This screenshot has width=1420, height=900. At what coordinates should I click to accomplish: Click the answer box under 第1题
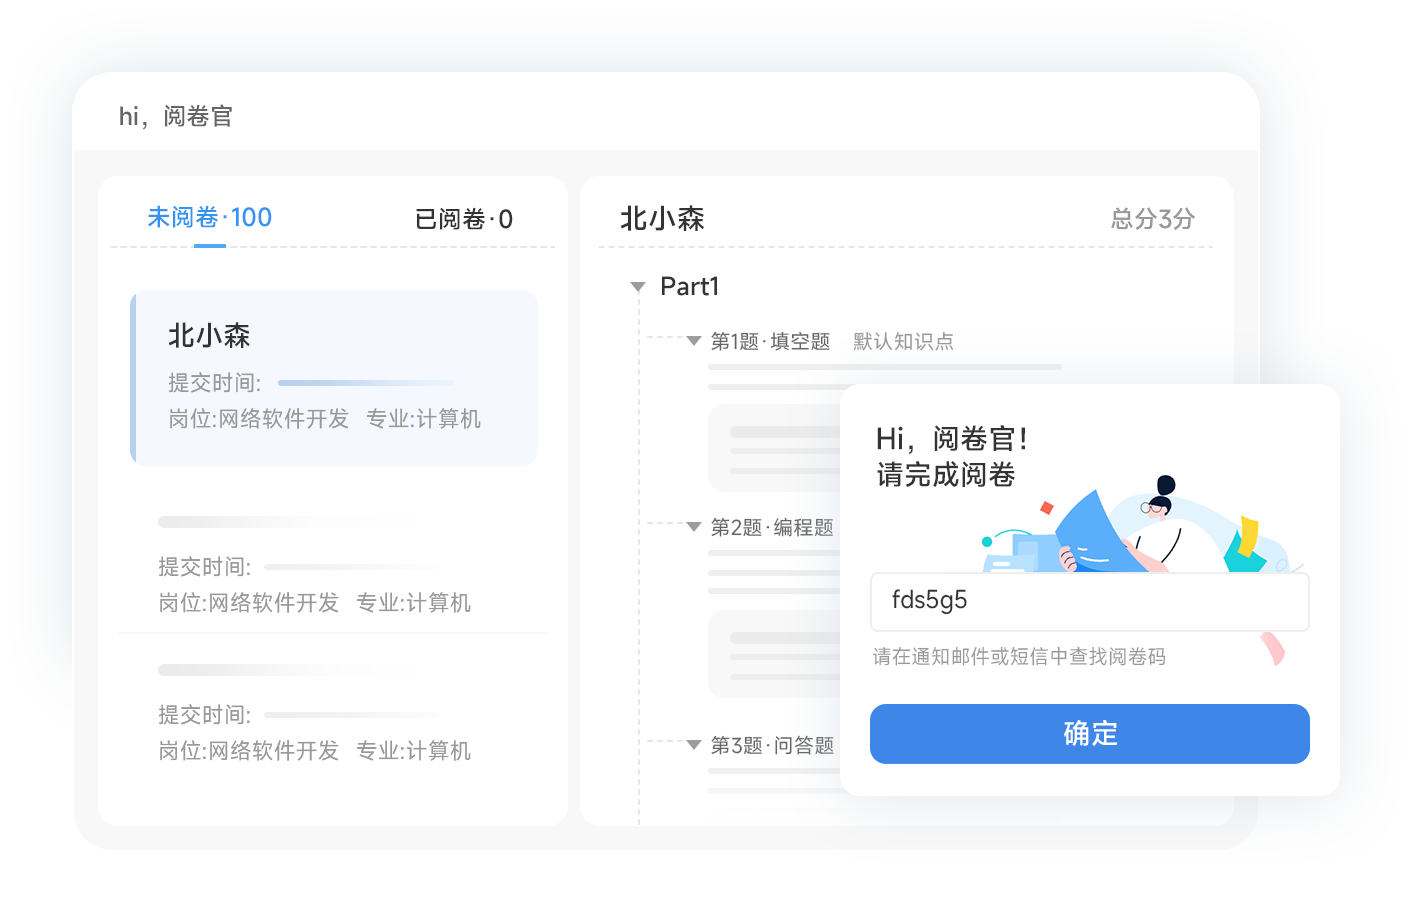tap(775, 447)
